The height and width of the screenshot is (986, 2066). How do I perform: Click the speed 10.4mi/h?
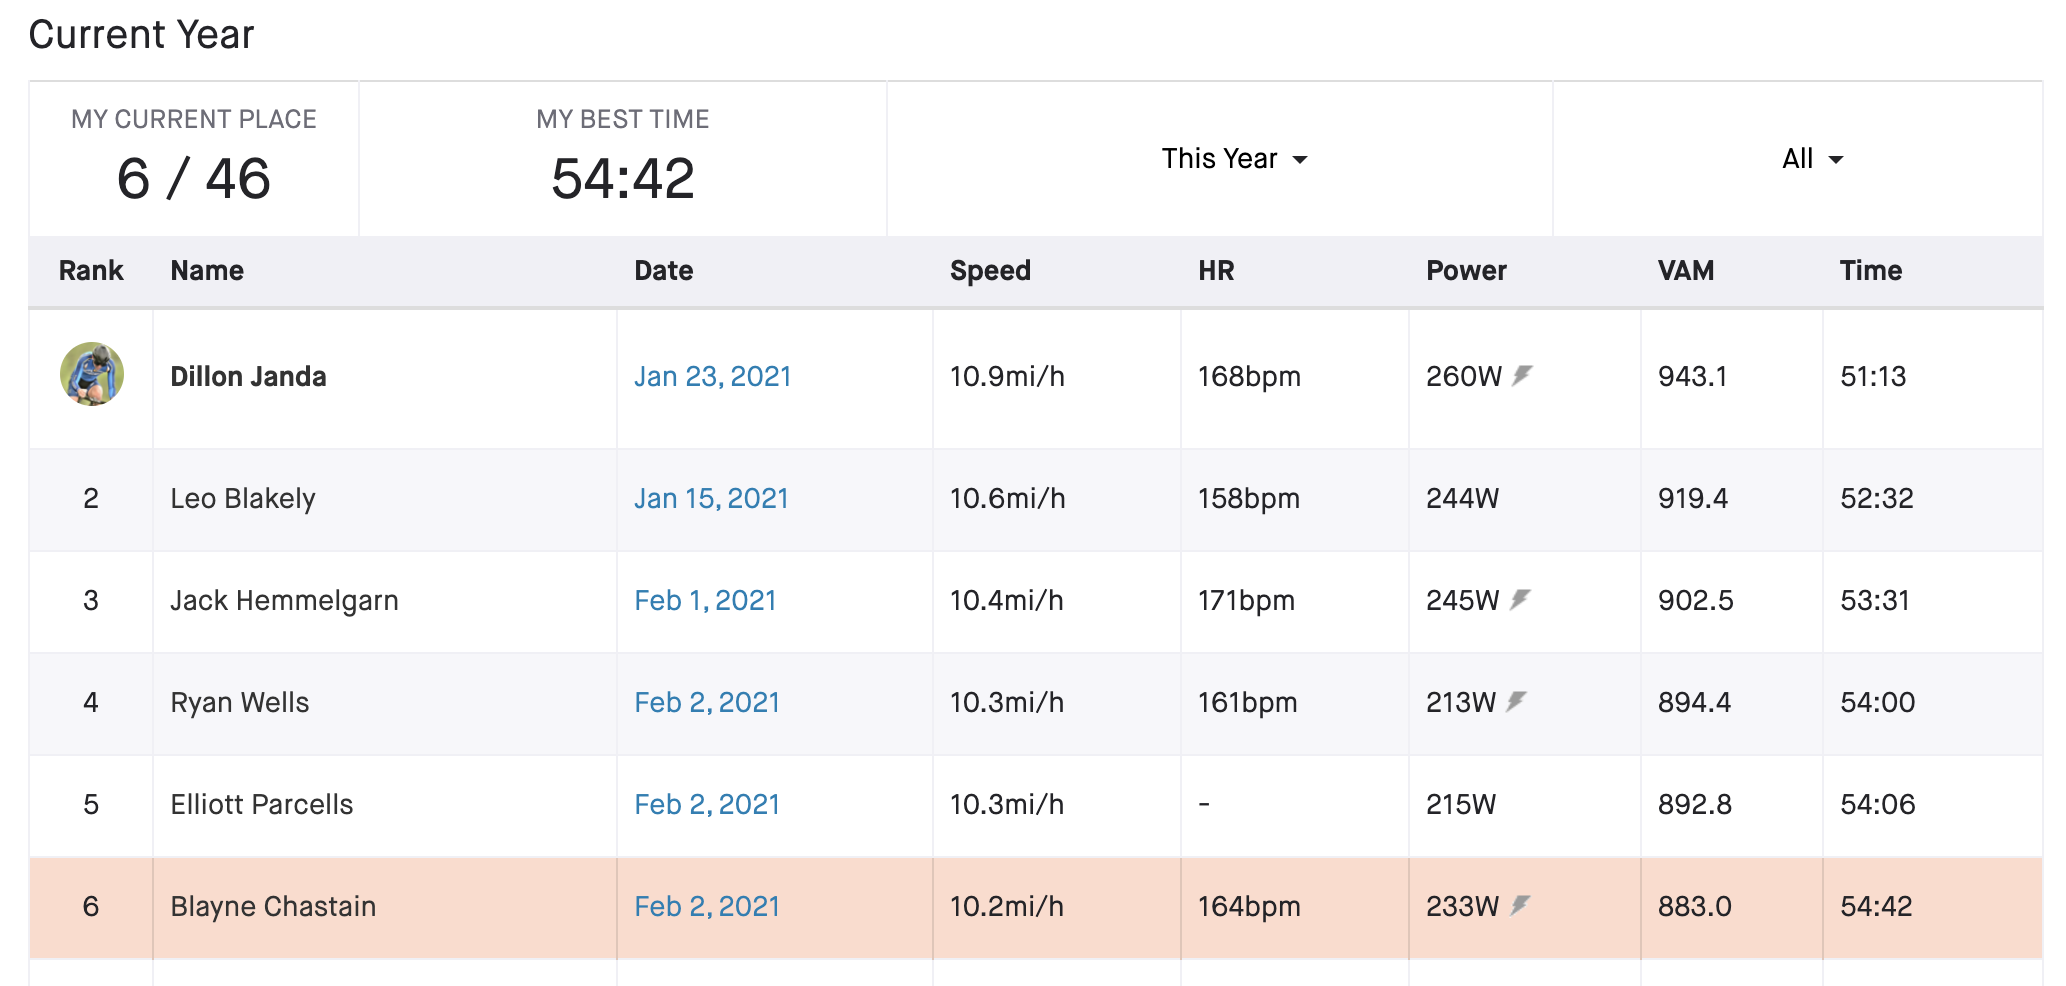pyautogui.click(x=1007, y=600)
